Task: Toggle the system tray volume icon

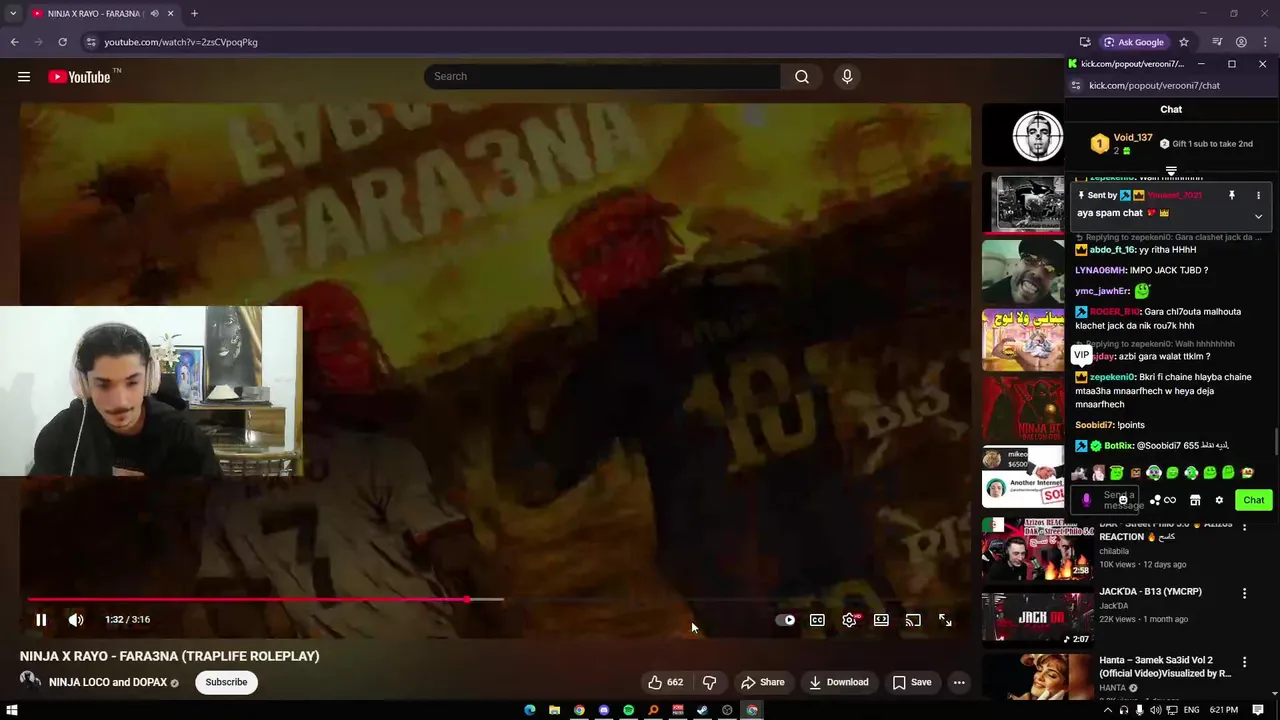Action: coord(1155,710)
